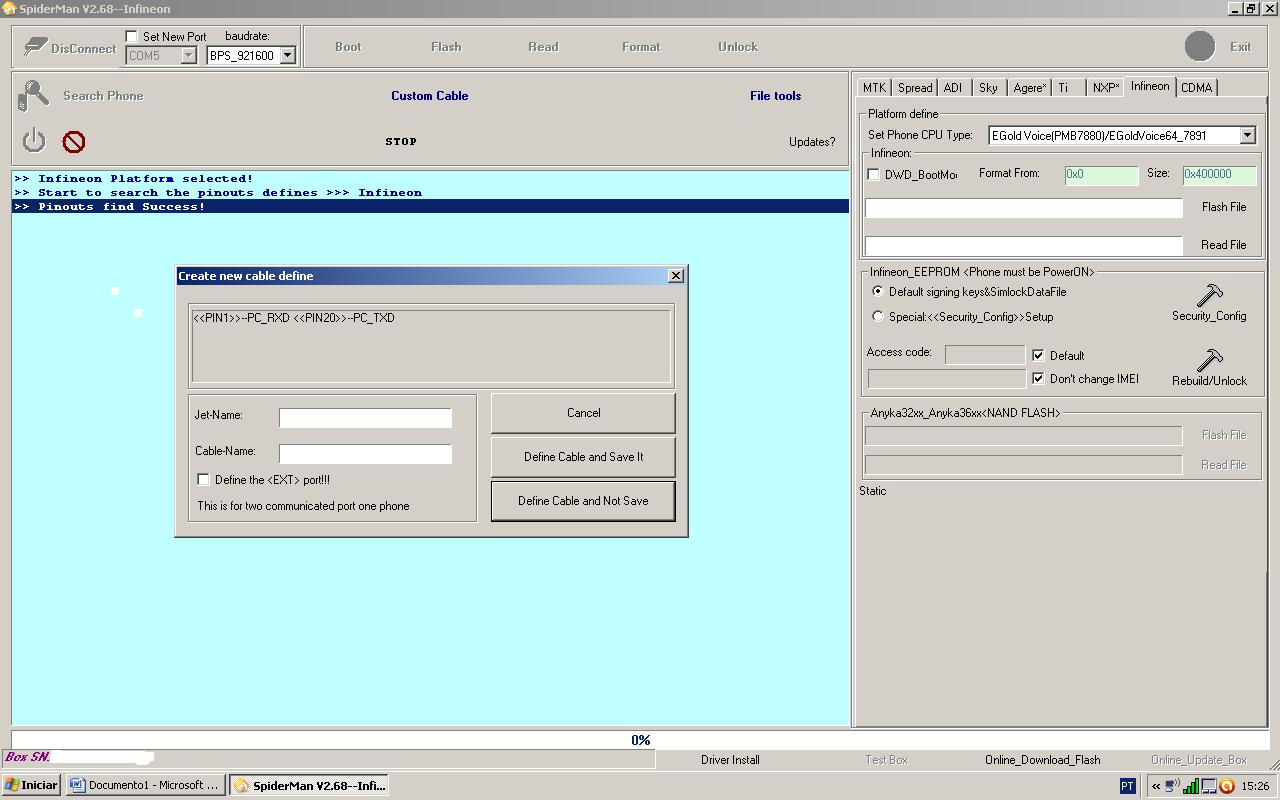Click the Cable-Name input field
This screenshot has height=800, width=1280.
click(365, 454)
